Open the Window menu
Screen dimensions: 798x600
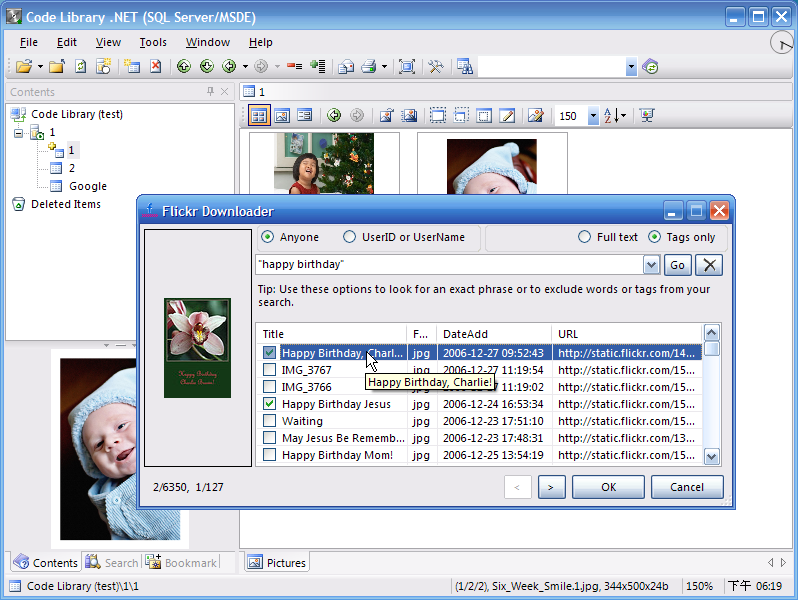pos(208,42)
